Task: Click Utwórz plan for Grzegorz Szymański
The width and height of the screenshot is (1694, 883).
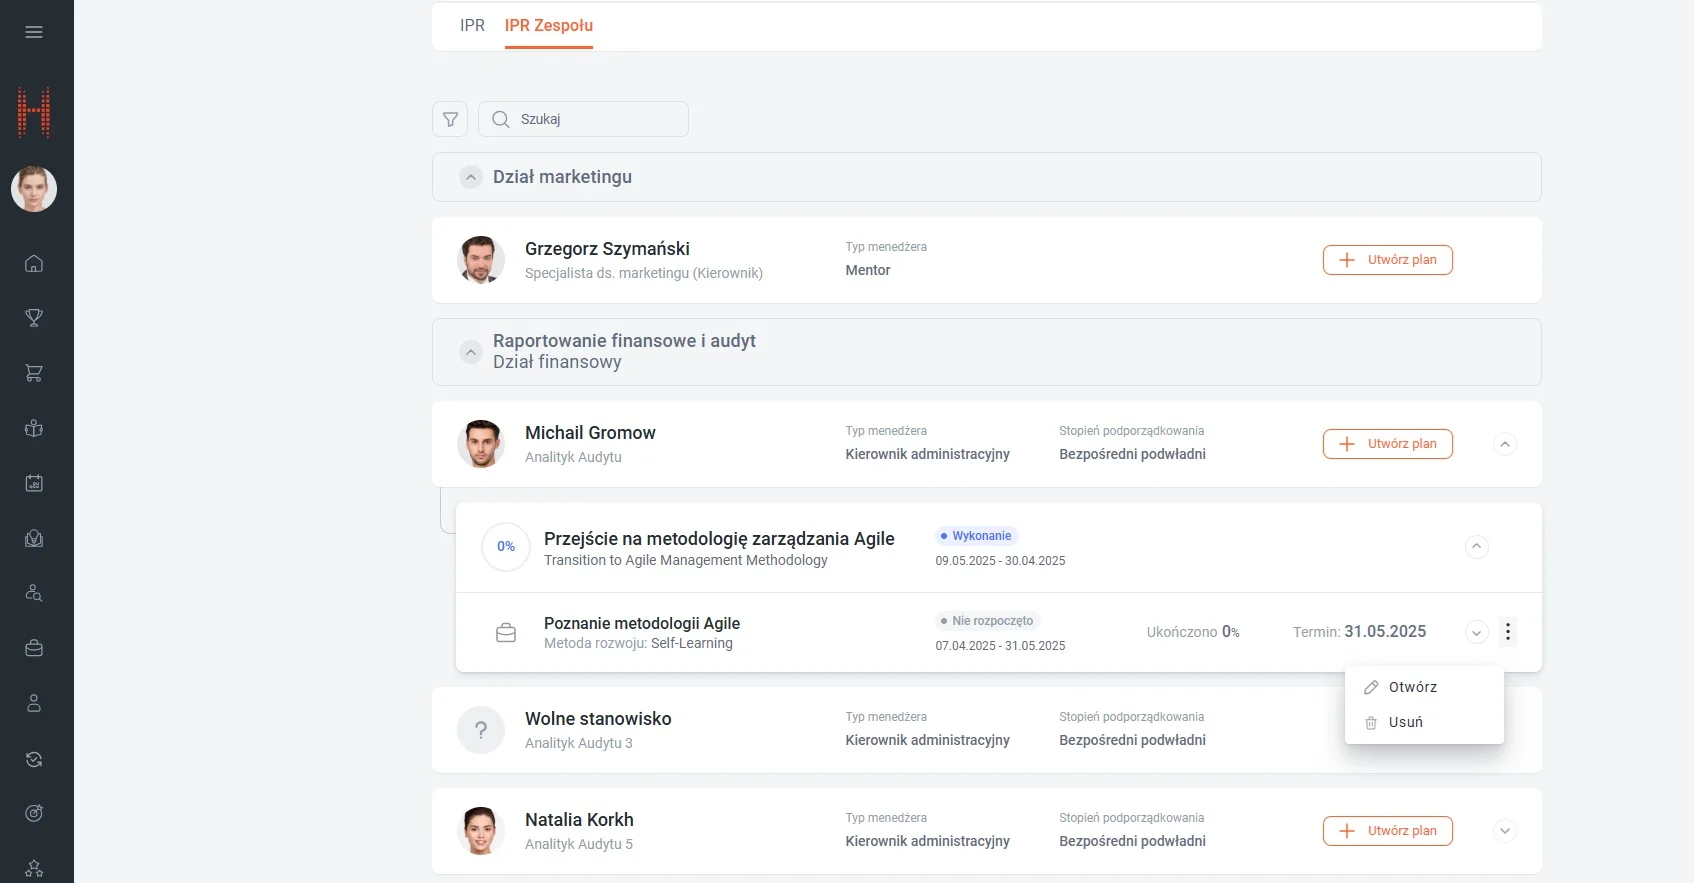Action: click(1387, 260)
